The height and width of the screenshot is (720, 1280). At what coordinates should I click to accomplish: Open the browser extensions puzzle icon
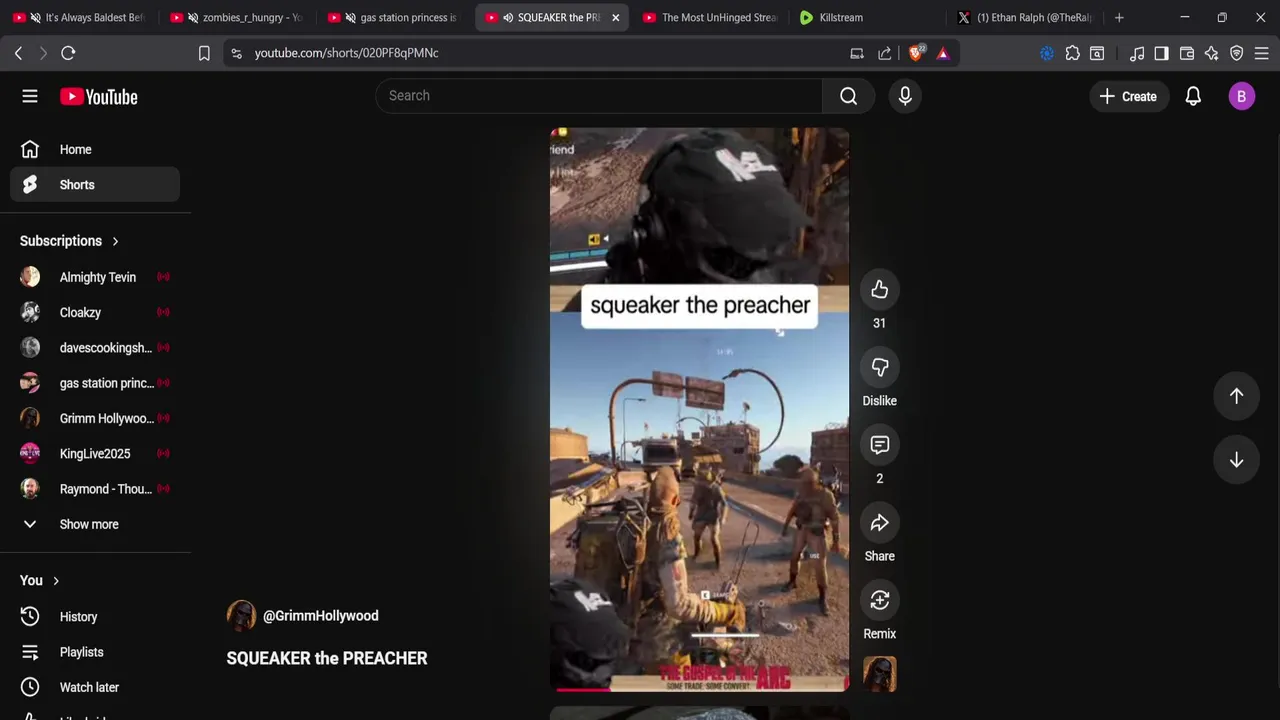tap(1072, 53)
